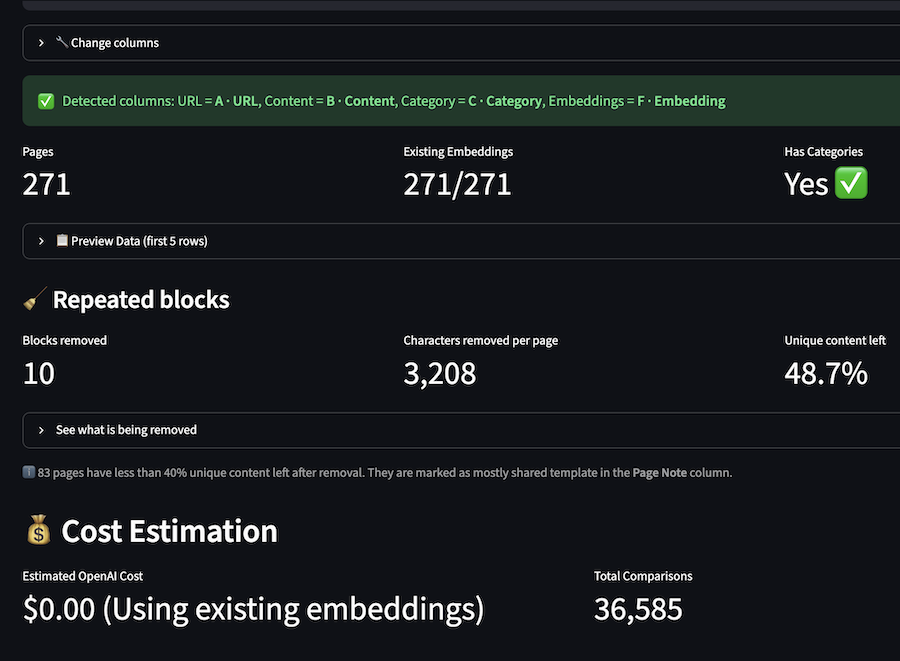Select the Unique content left value 48.7%
Image resolution: width=900 pixels, height=661 pixels.
pos(826,374)
